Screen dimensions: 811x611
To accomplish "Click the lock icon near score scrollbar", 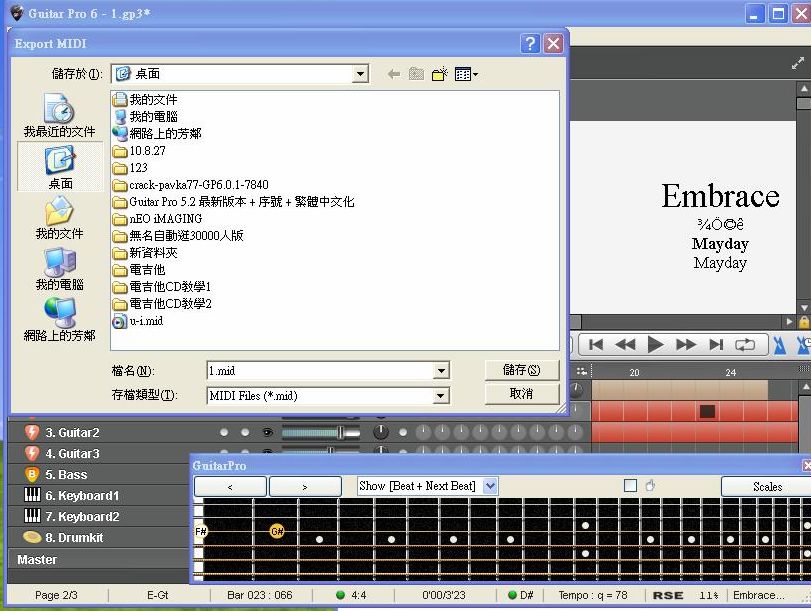I will pyautogui.click(x=804, y=322).
